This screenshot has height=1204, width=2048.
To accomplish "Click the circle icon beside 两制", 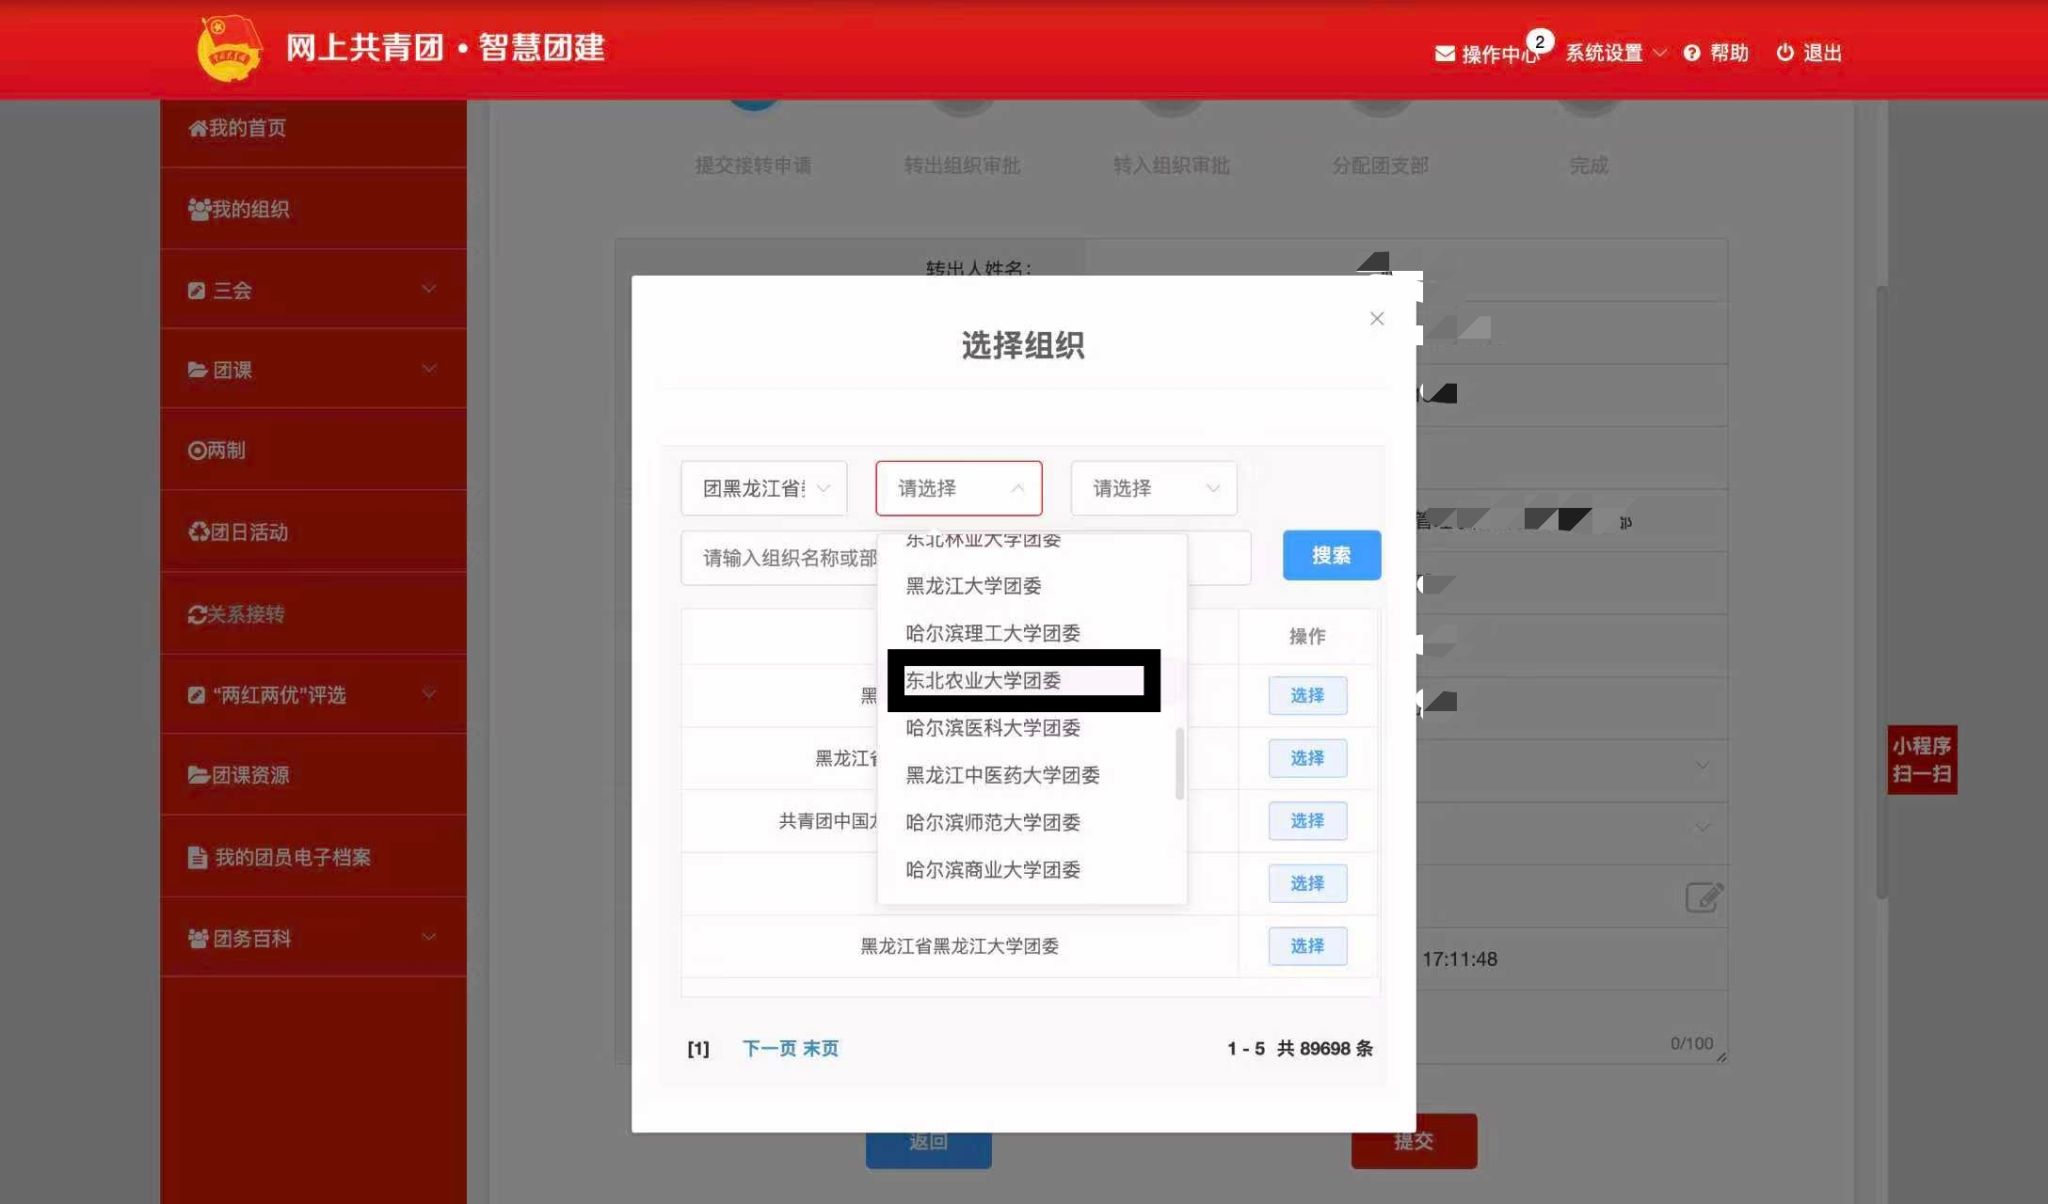I will point(197,450).
